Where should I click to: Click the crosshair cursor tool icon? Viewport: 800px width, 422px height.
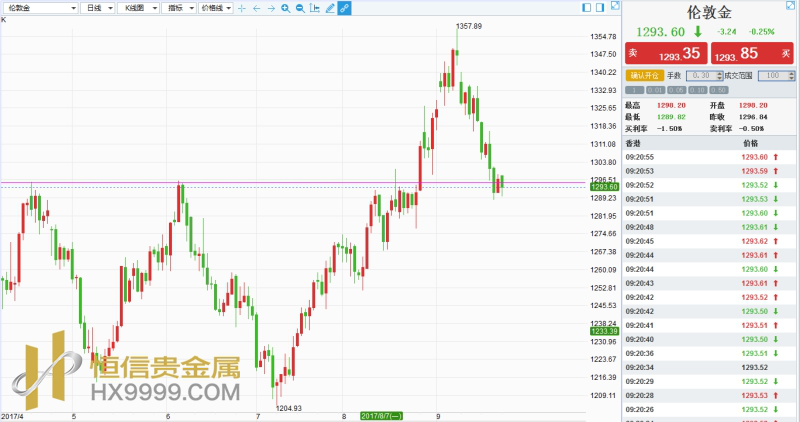click(x=241, y=8)
